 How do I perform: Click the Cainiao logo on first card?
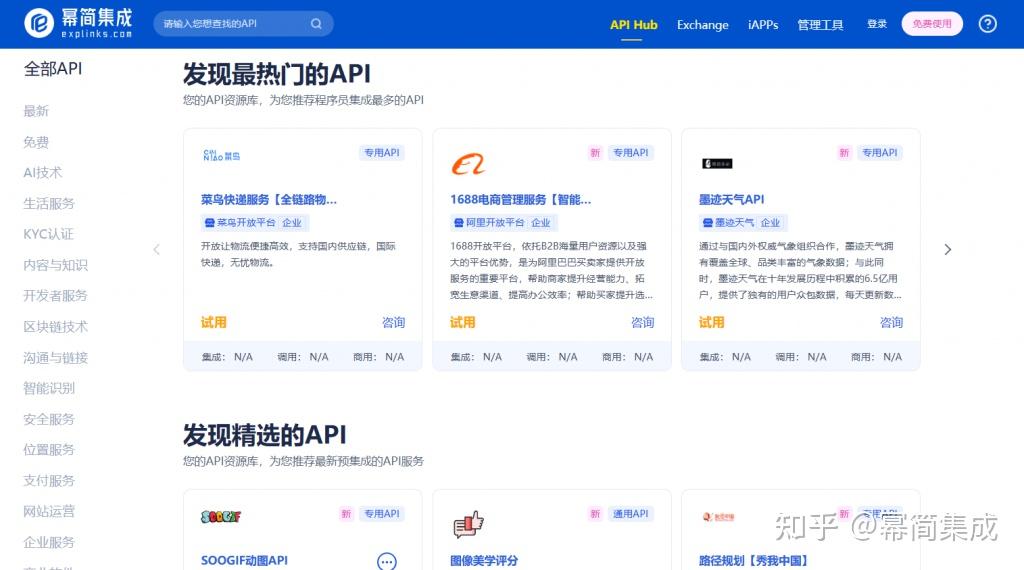221,156
